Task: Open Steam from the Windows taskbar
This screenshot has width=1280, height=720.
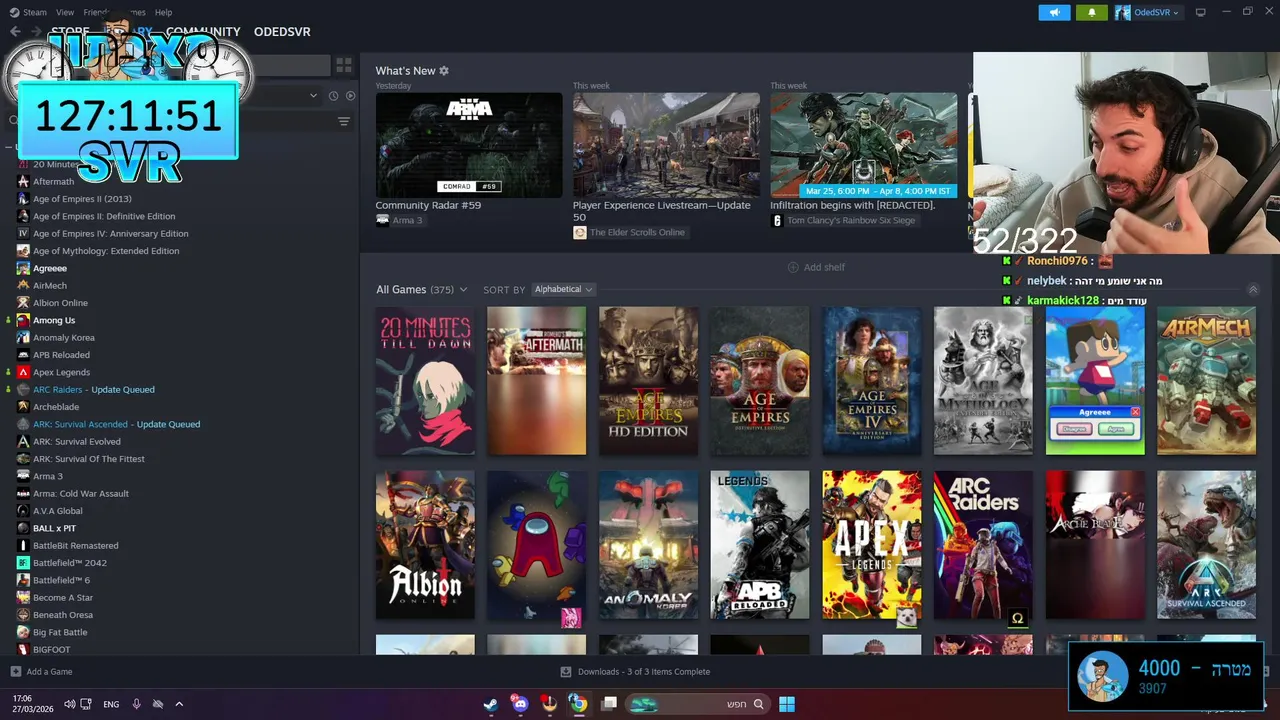Action: tap(490, 704)
